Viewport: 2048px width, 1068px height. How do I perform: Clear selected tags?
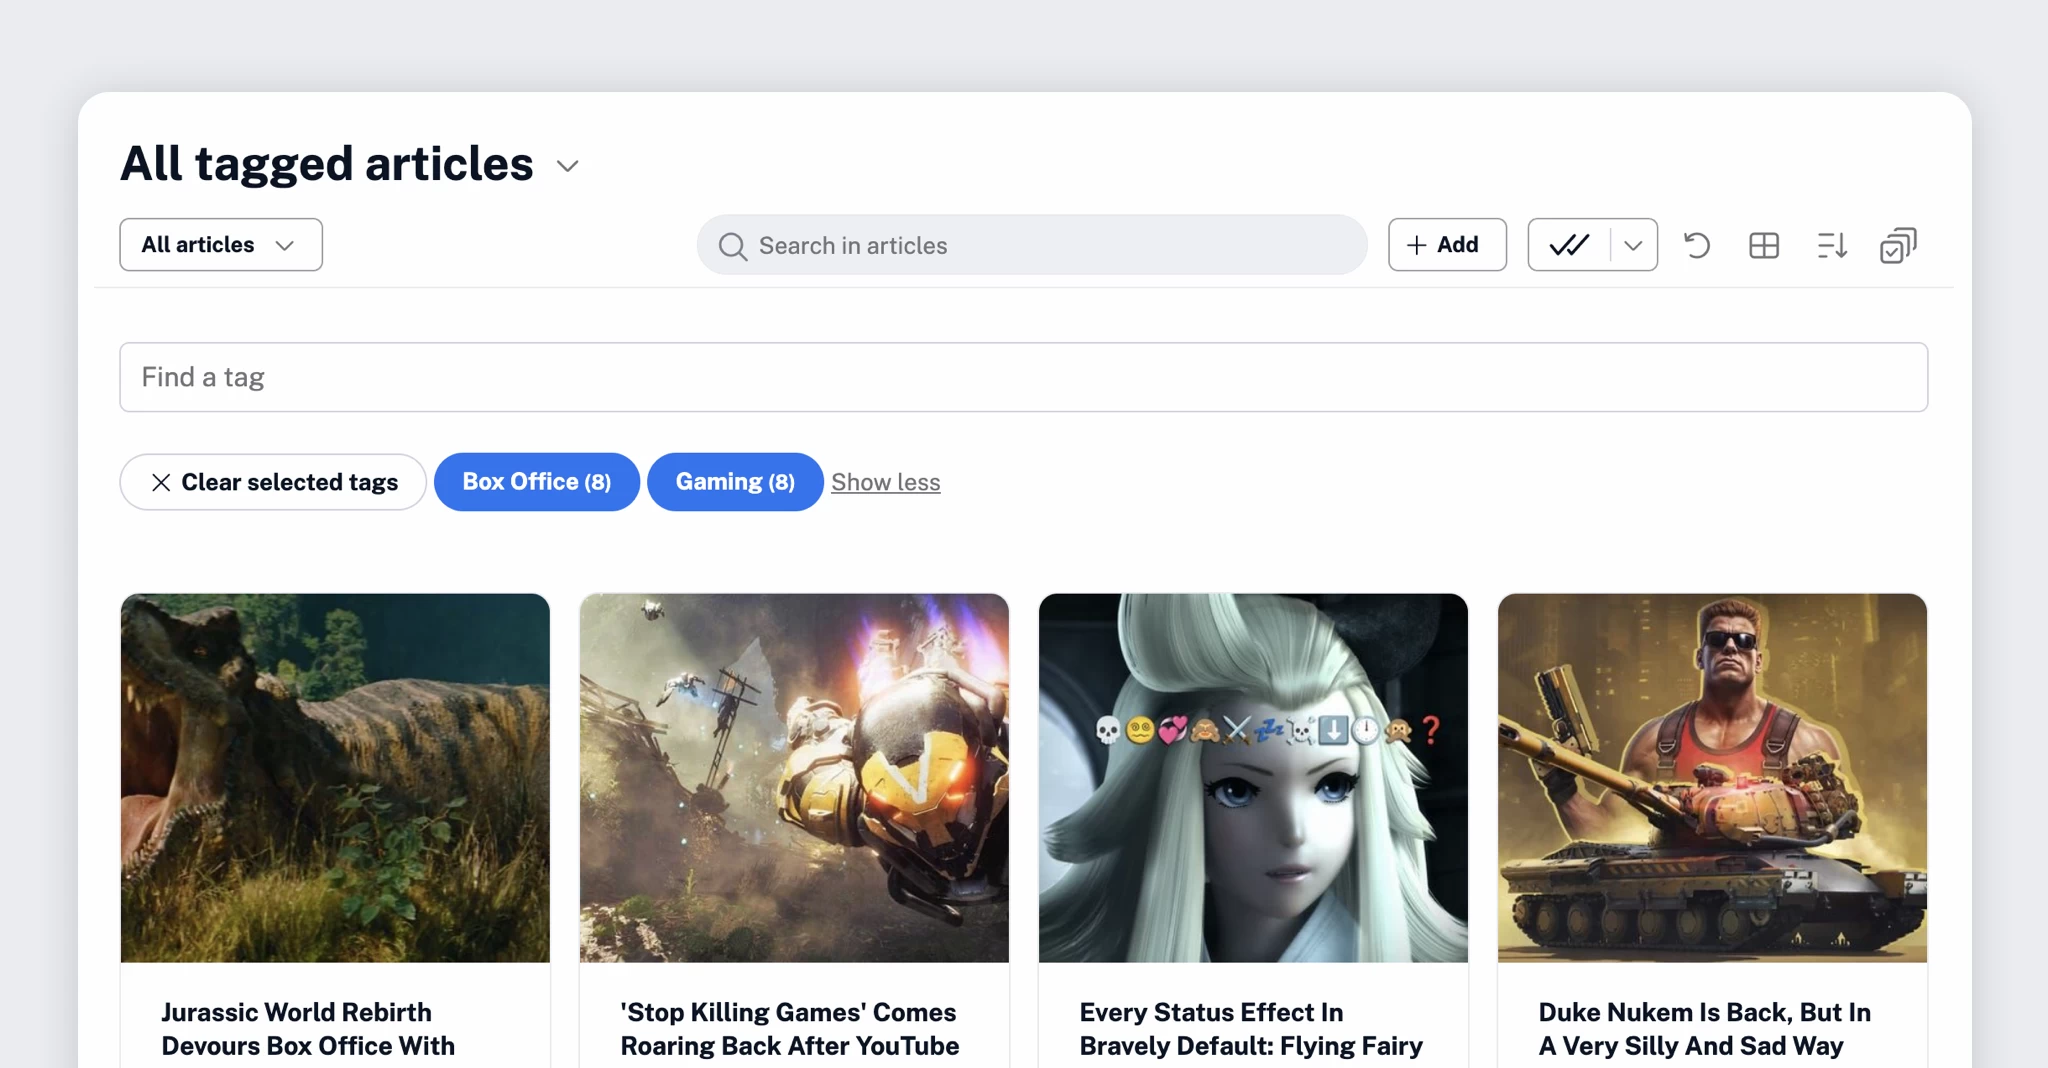point(273,482)
